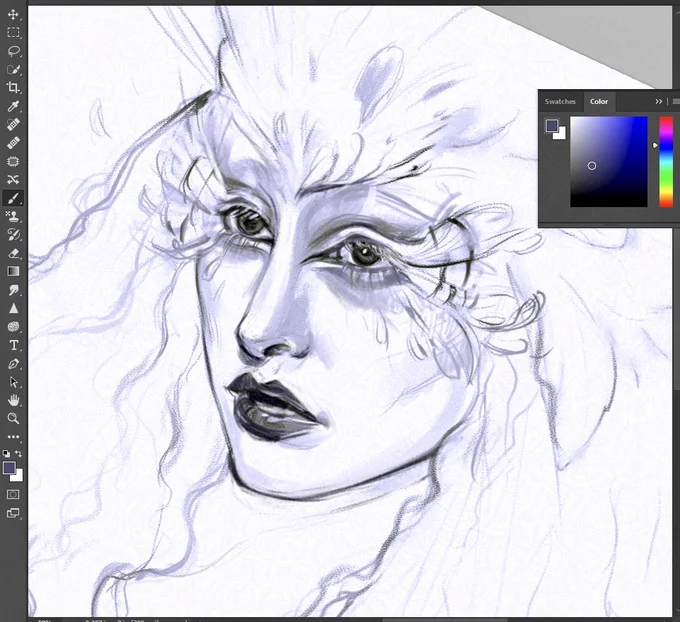Select the Brush tool
Viewport: 680px width, 622px height.
(13, 198)
